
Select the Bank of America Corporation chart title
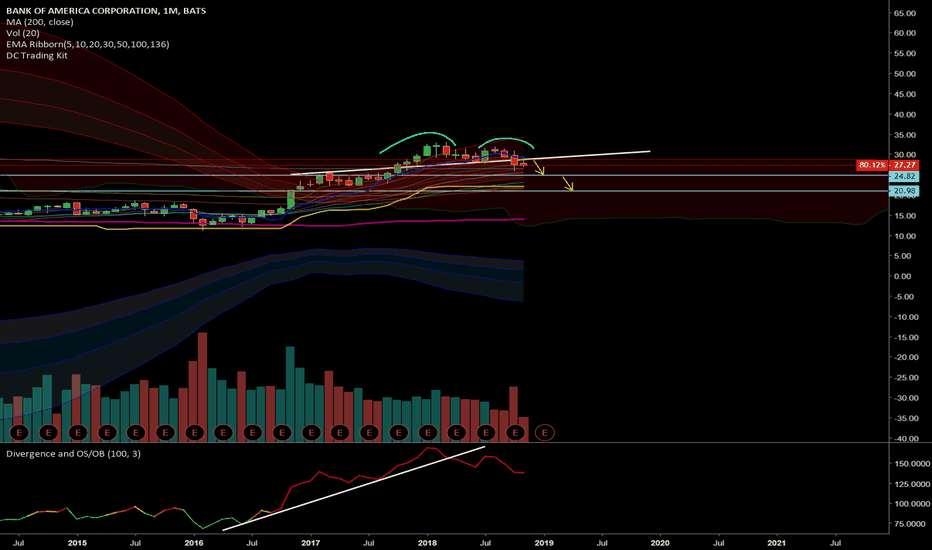106,11
